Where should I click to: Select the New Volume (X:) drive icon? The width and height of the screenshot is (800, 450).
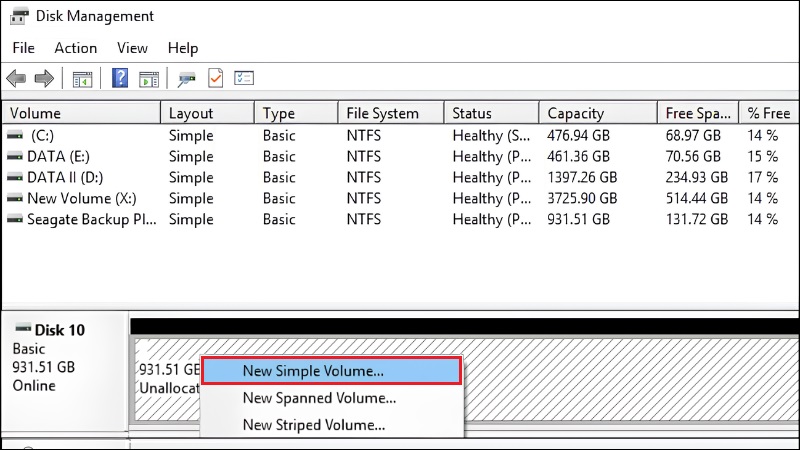coord(15,198)
